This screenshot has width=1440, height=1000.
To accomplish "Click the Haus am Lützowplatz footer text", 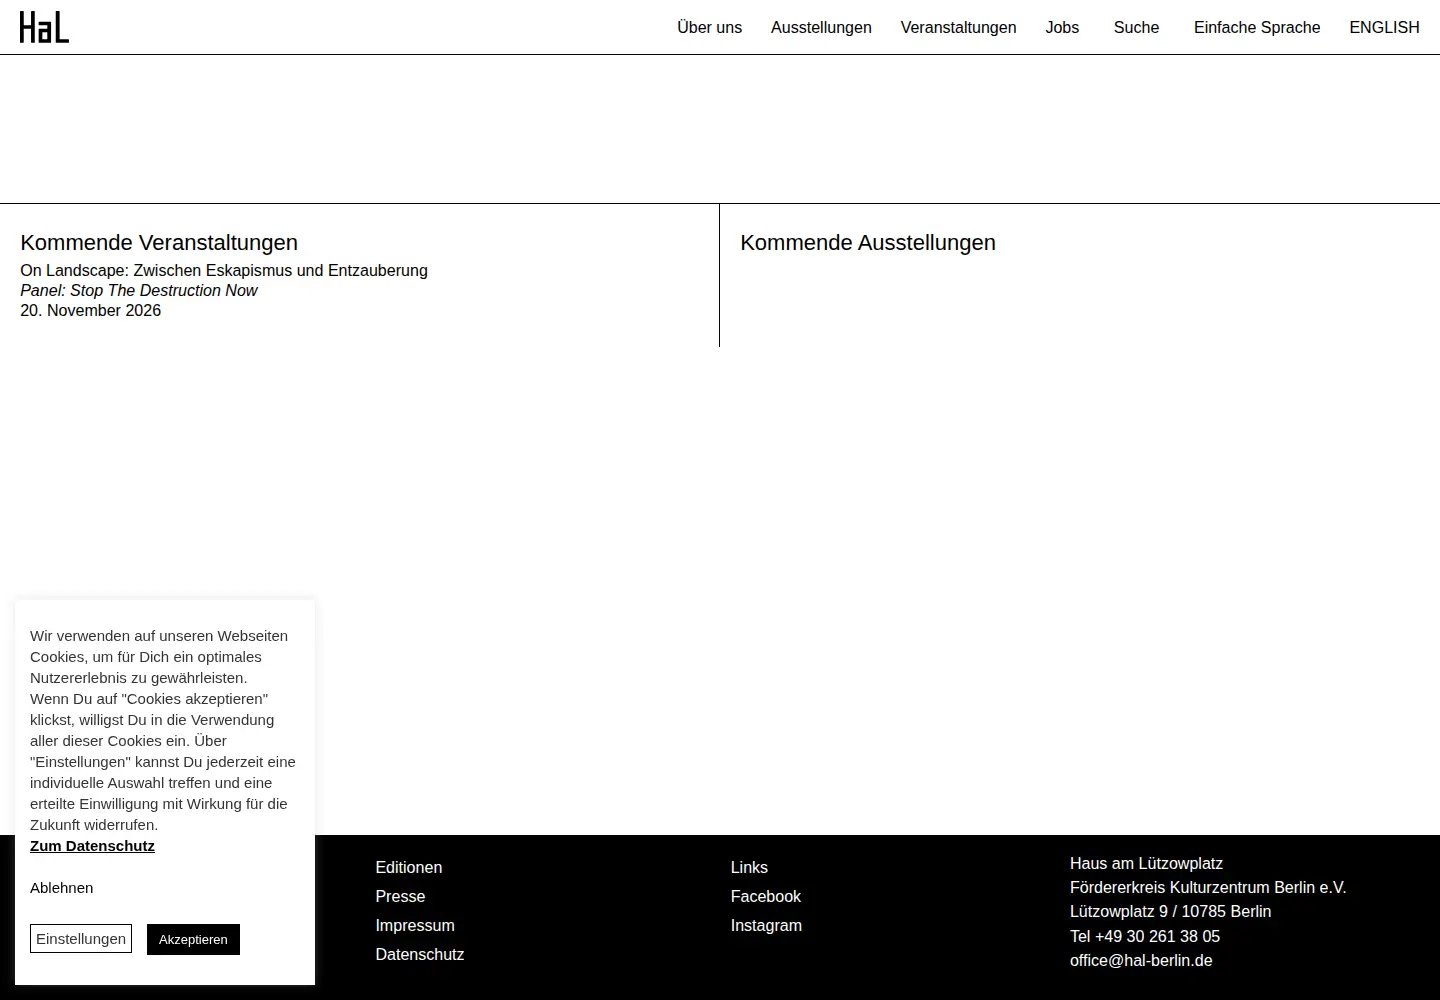I will point(1146,864).
